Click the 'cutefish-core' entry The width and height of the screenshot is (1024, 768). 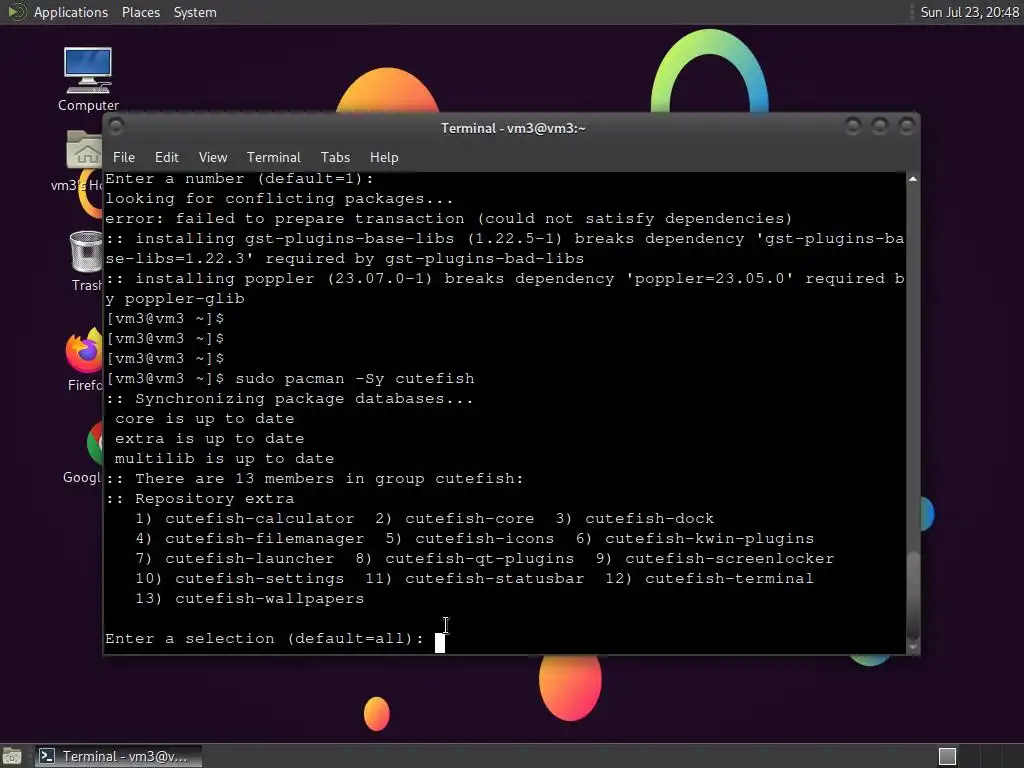tap(470, 519)
